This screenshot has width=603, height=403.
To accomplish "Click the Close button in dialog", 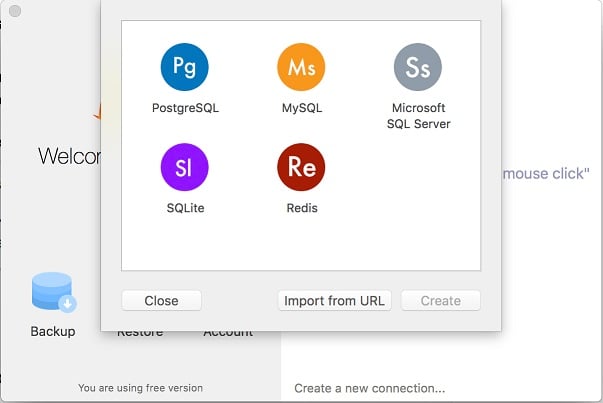I will [162, 300].
